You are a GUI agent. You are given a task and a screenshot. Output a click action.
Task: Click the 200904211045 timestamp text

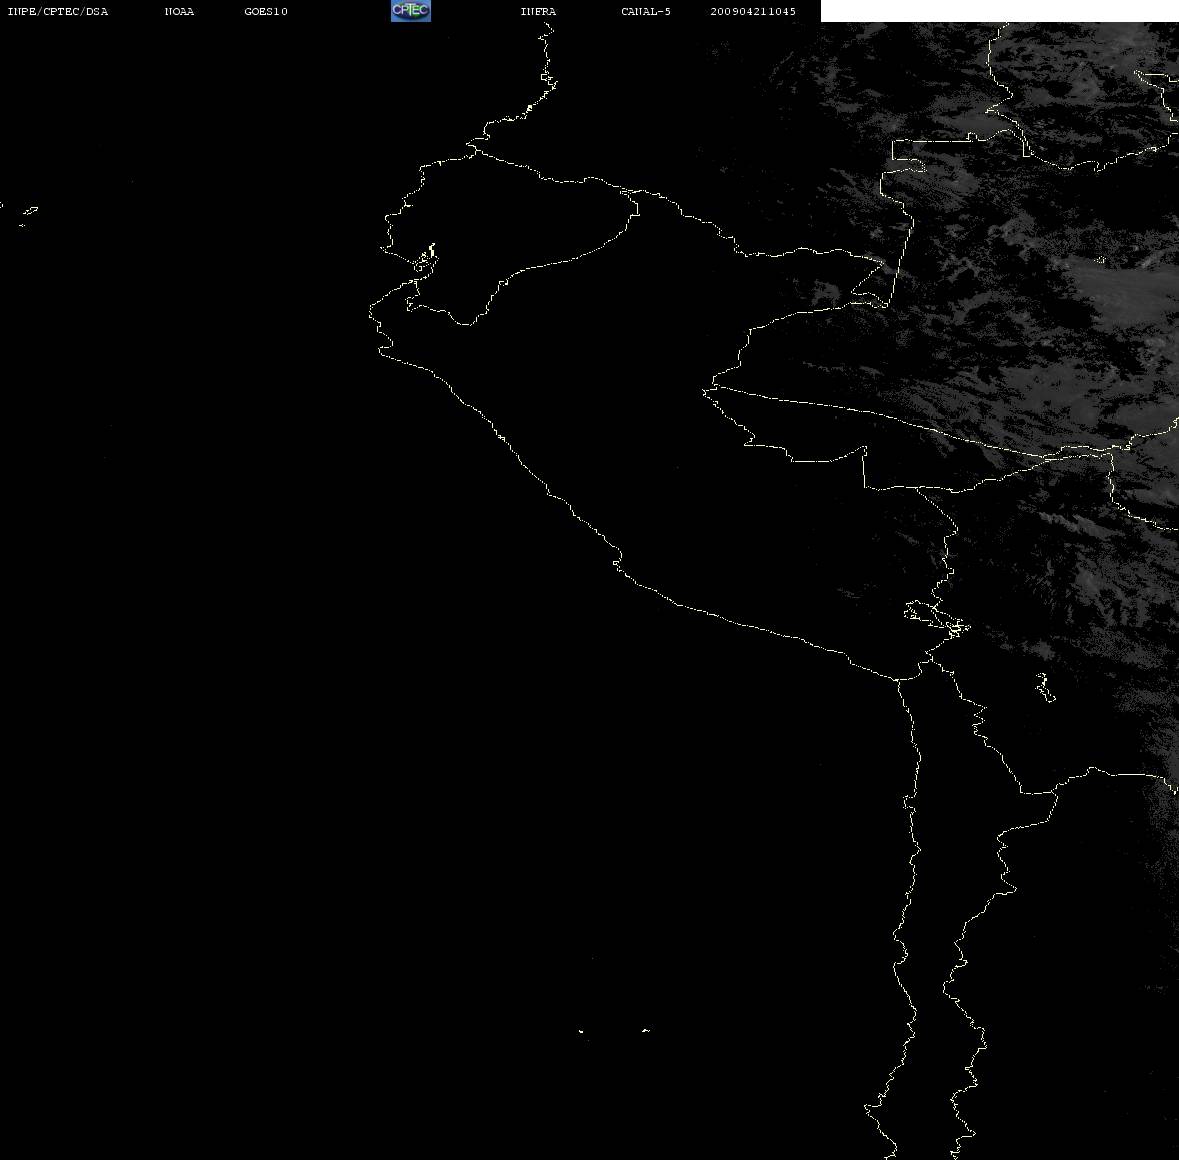click(x=753, y=11)
